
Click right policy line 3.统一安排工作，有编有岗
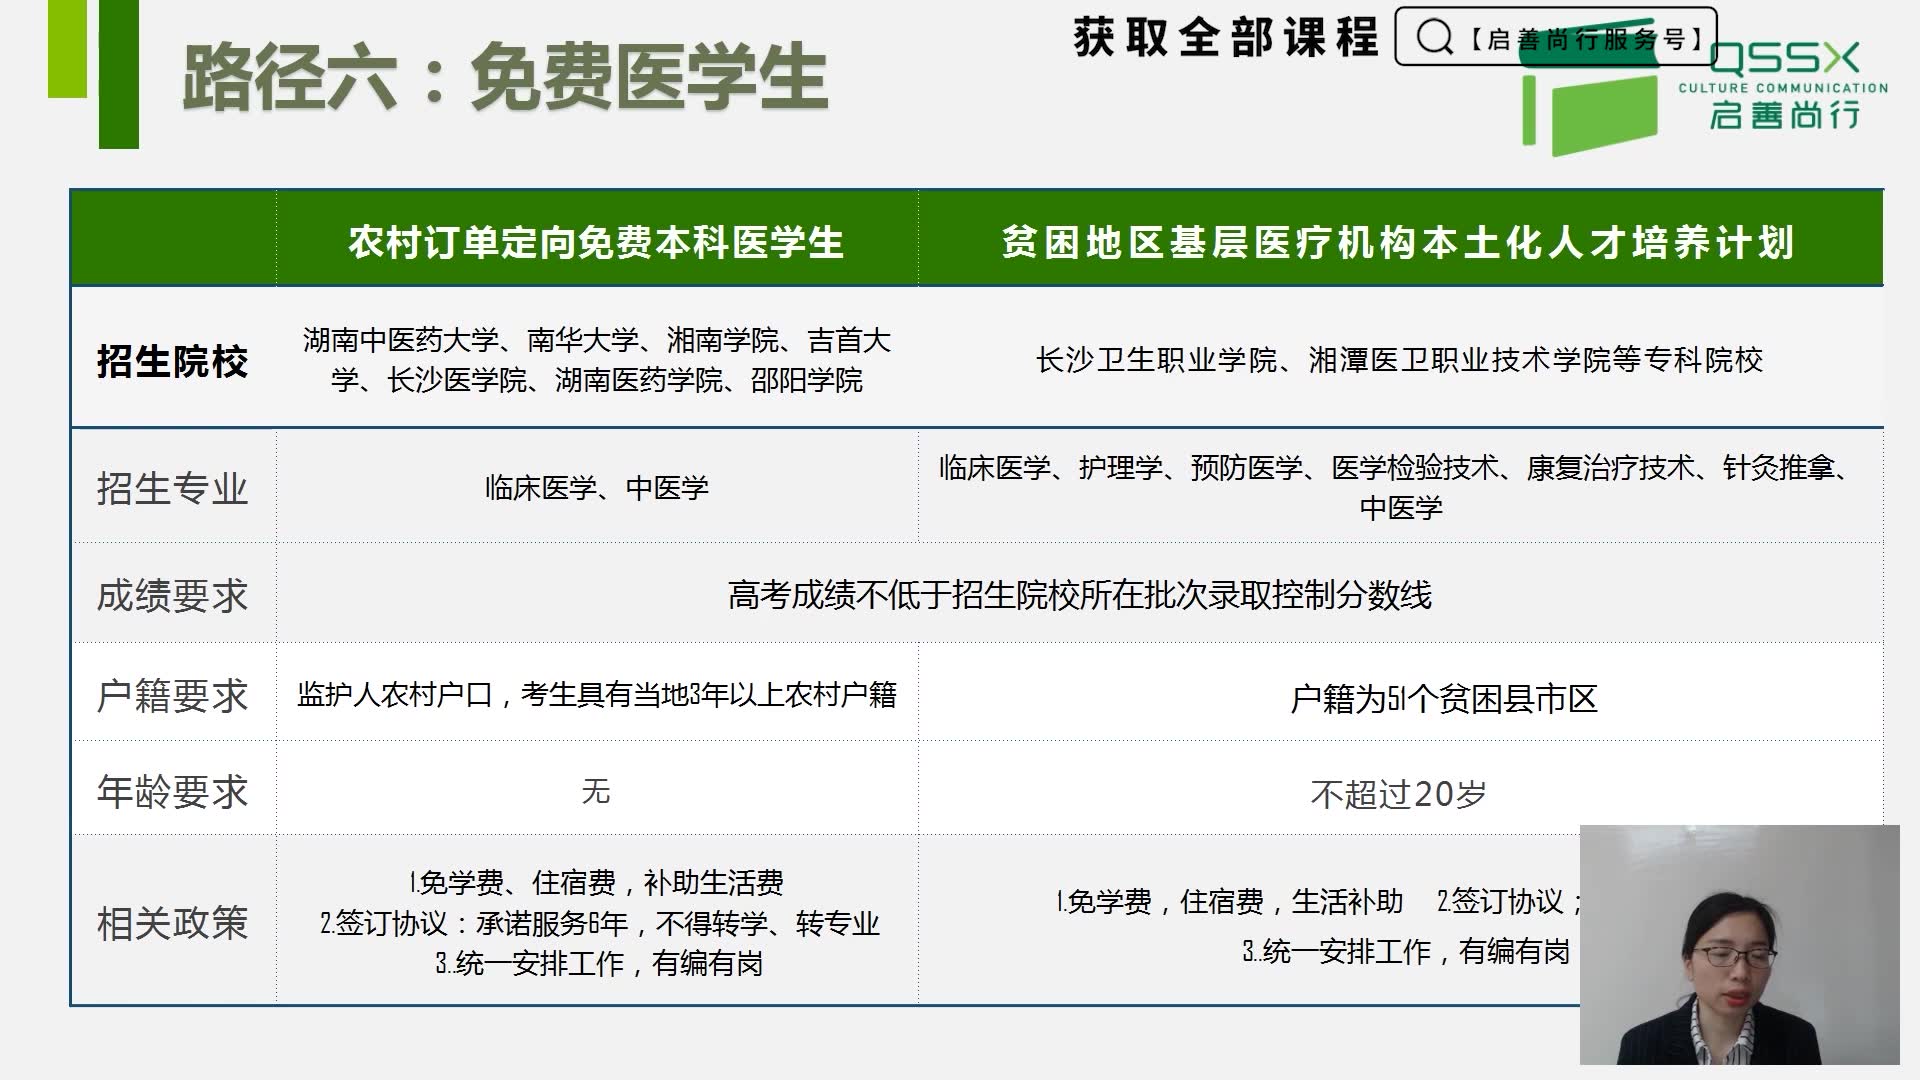1406,951
